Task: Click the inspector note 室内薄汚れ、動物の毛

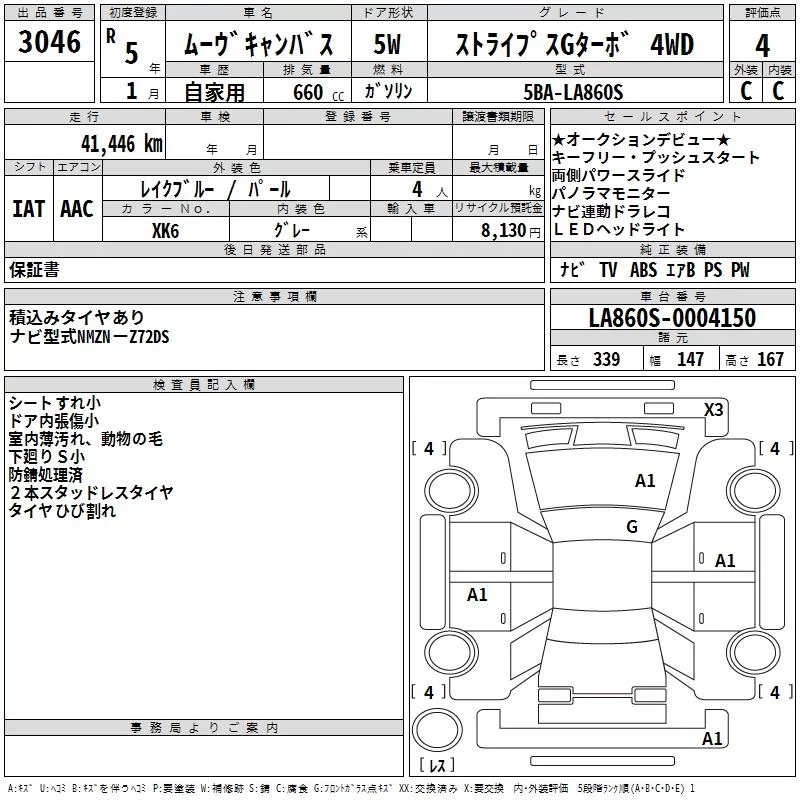Action: [x=86, y=439]
